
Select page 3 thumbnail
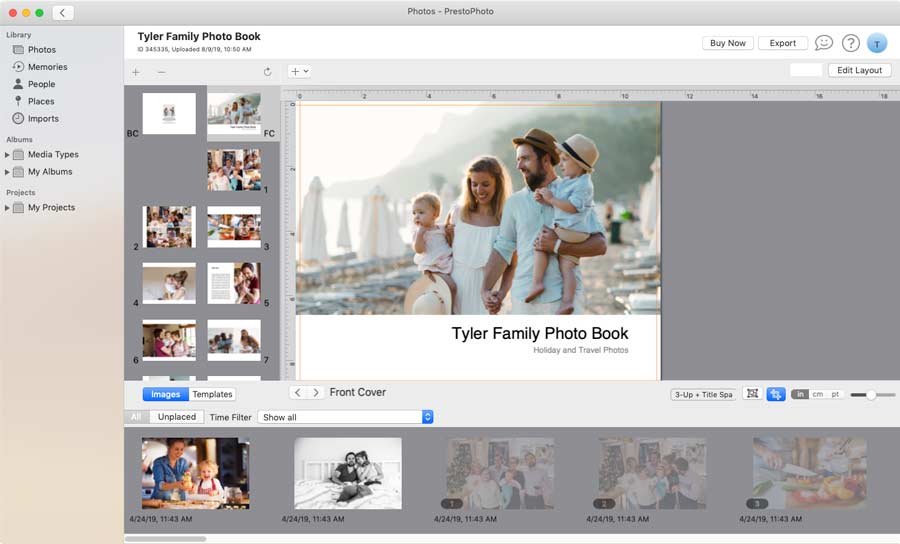tap(234, 227)
